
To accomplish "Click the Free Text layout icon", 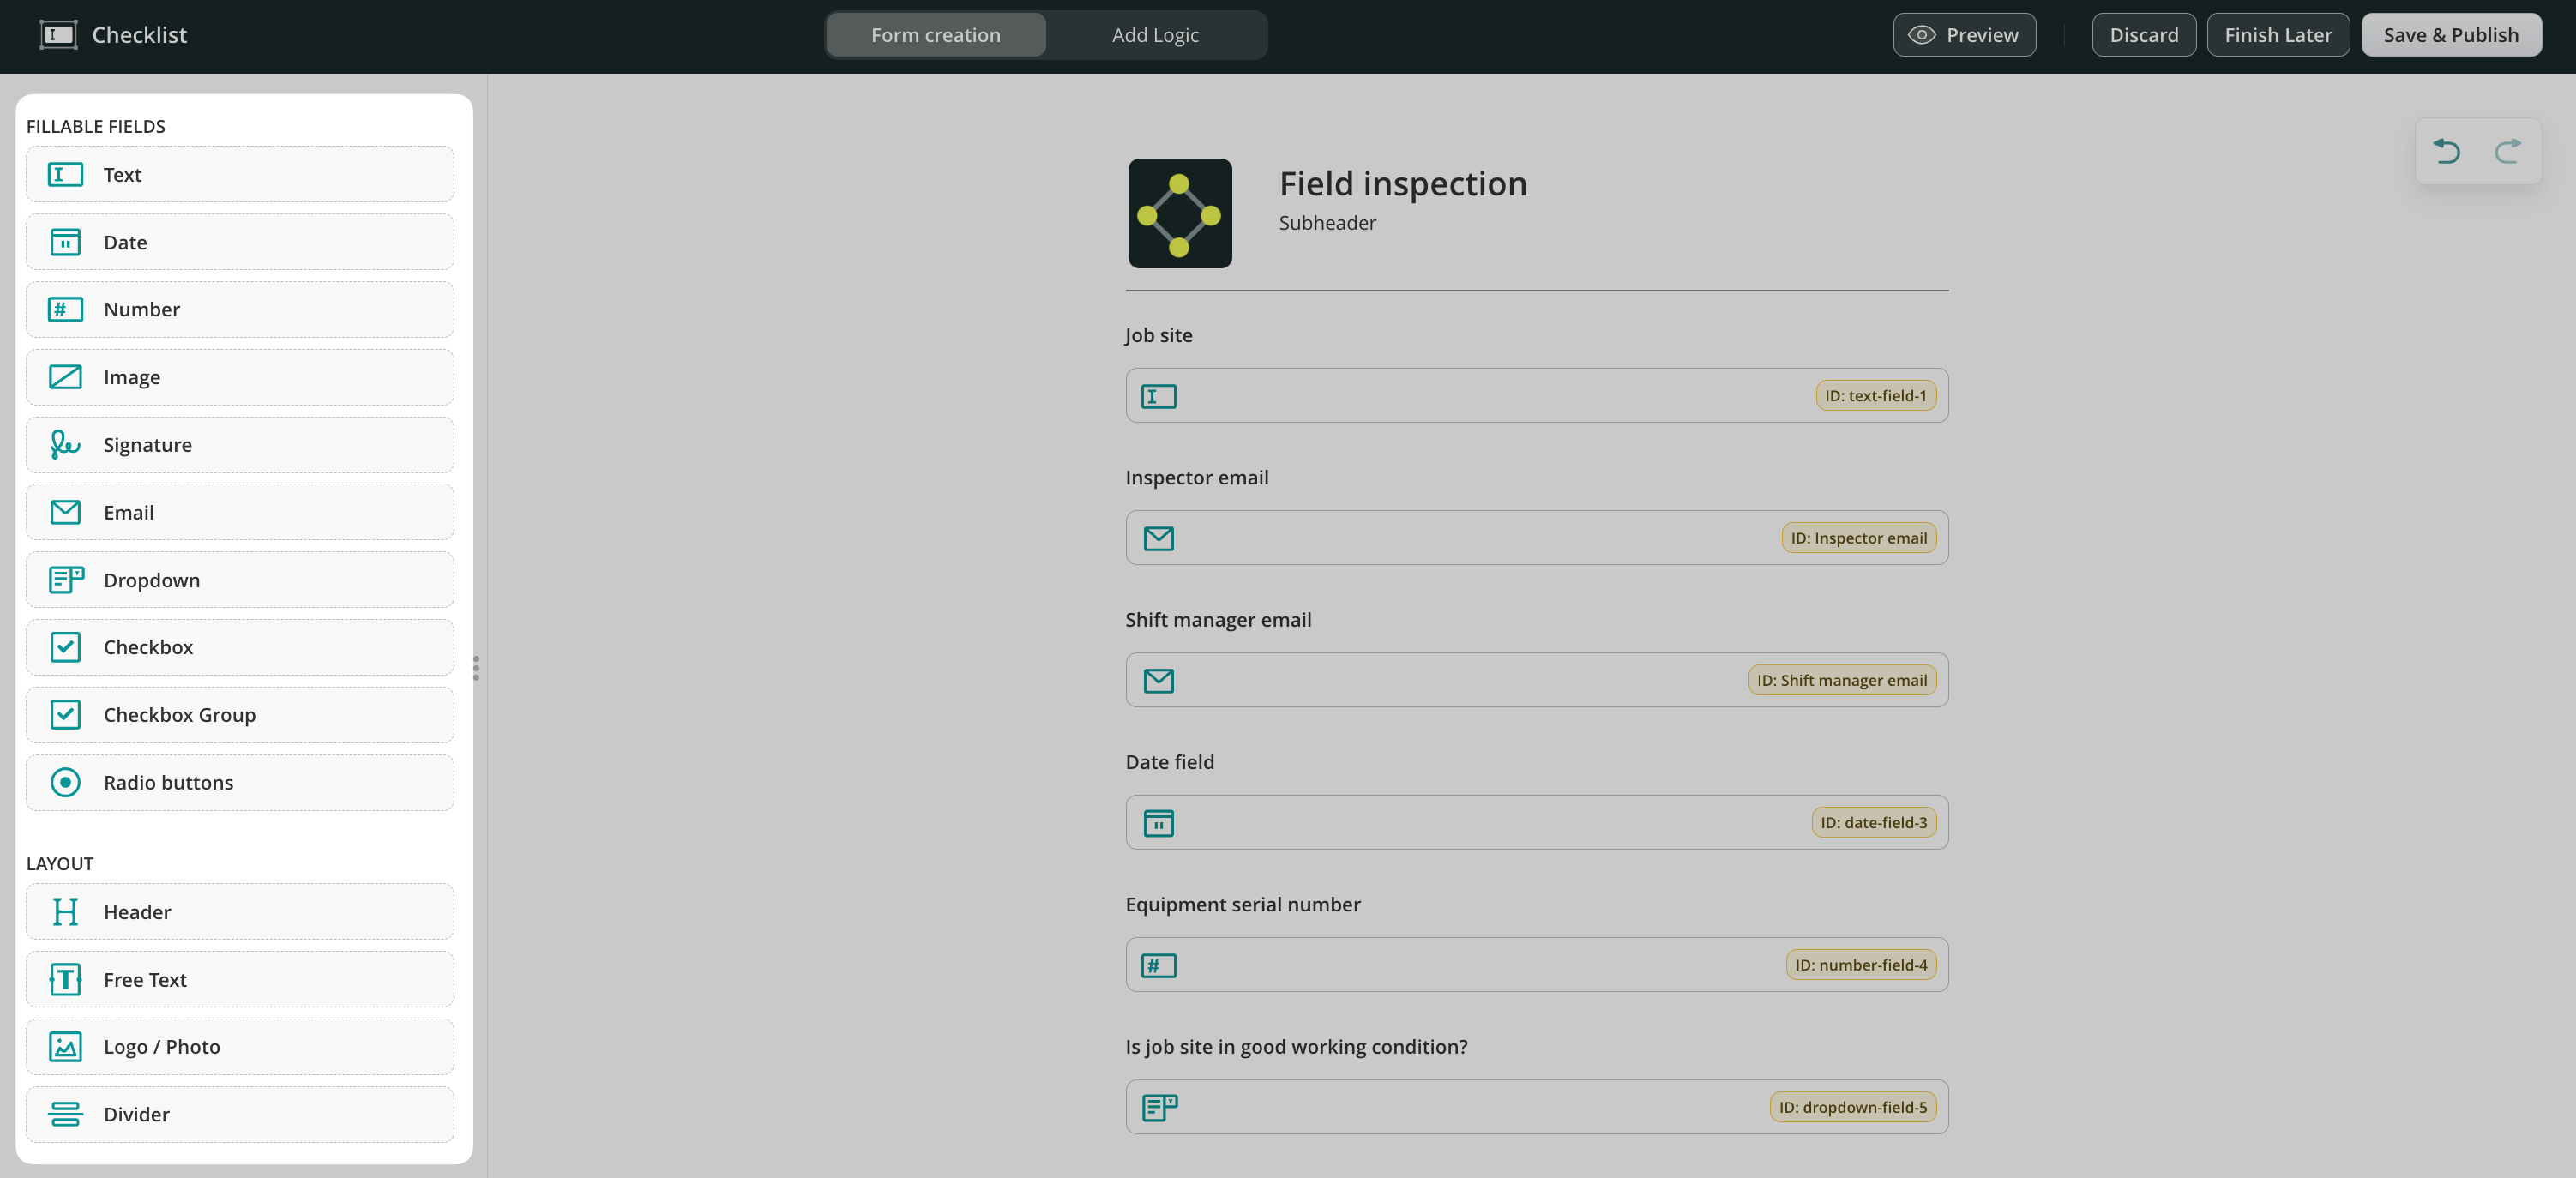I will pos(65,980).
